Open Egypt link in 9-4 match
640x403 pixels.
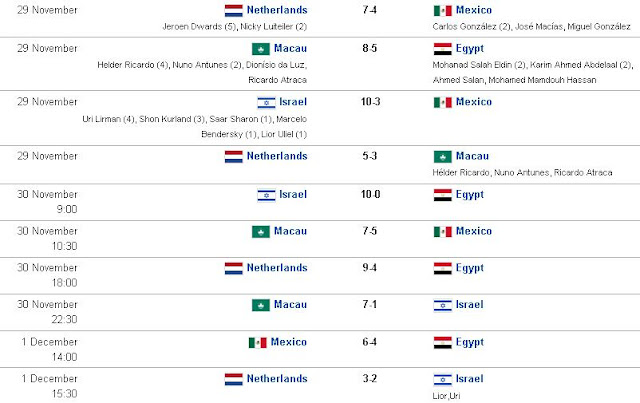tap(469, 268)
